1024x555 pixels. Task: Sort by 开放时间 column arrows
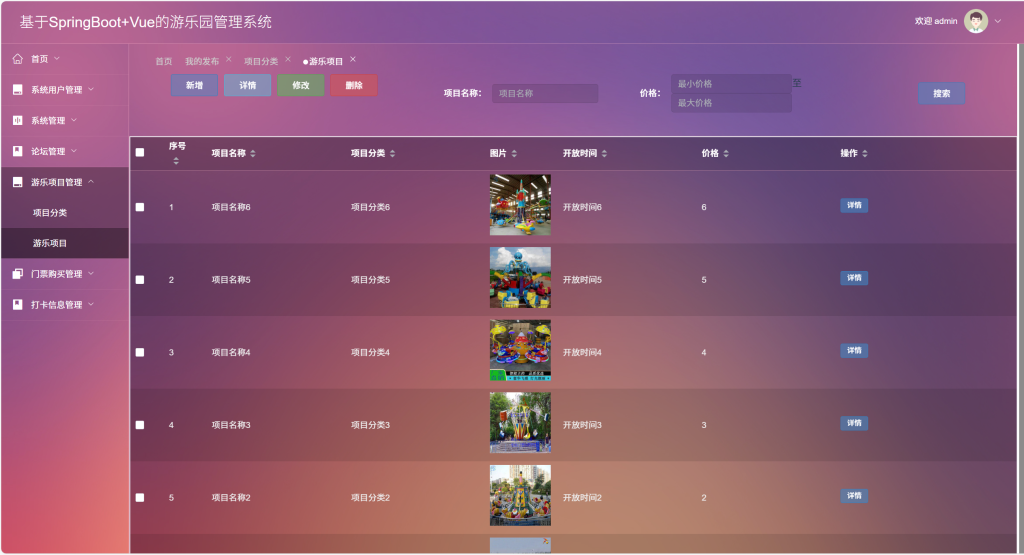(604, 153)
